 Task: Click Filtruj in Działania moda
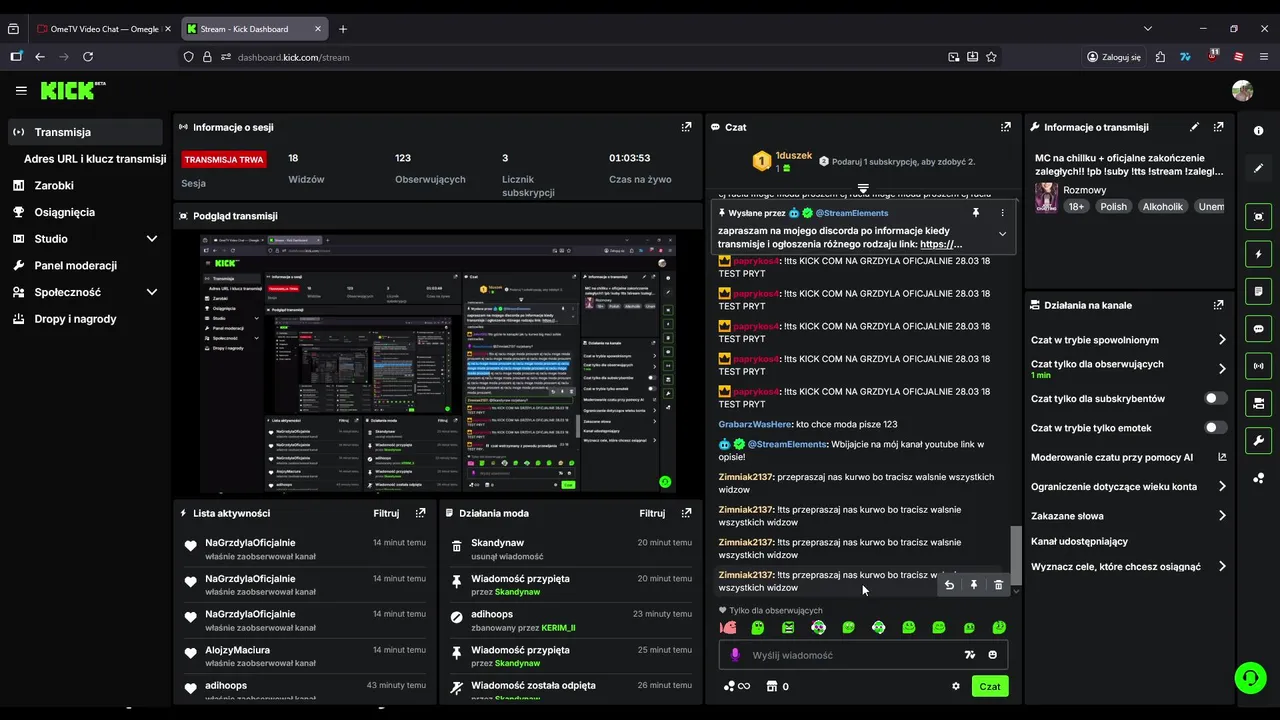point(652,513)
